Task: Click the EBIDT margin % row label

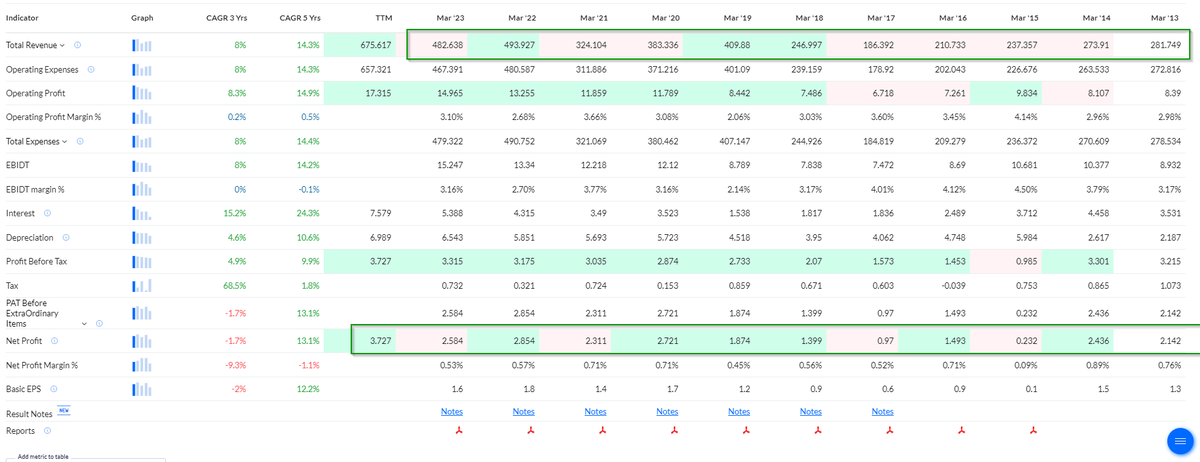Action: pos(35,189)
